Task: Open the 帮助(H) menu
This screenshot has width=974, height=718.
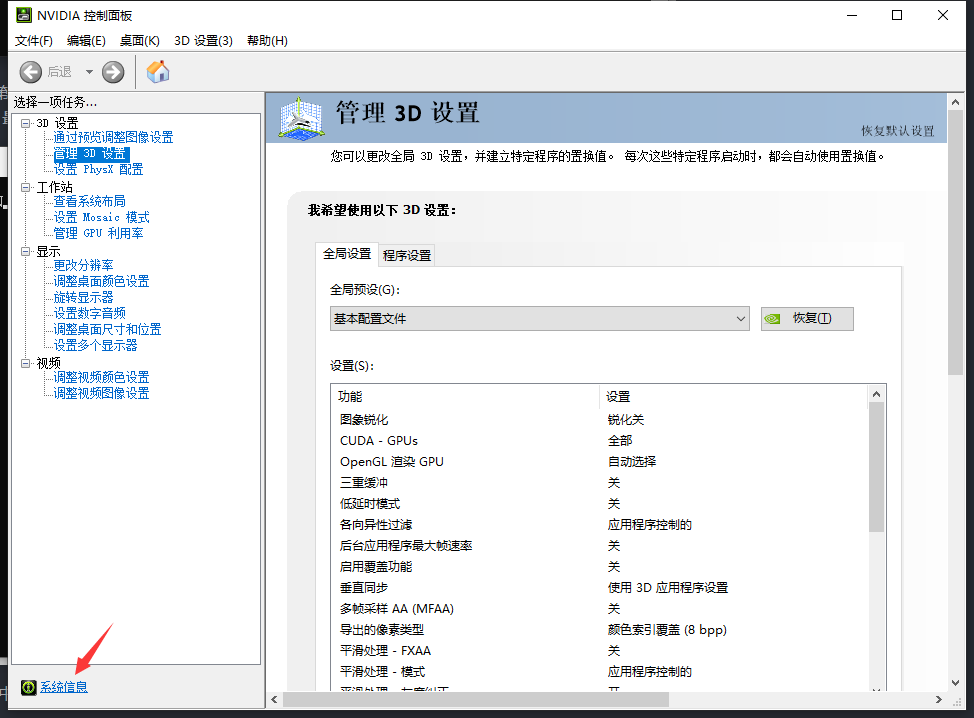Action: 267,40
